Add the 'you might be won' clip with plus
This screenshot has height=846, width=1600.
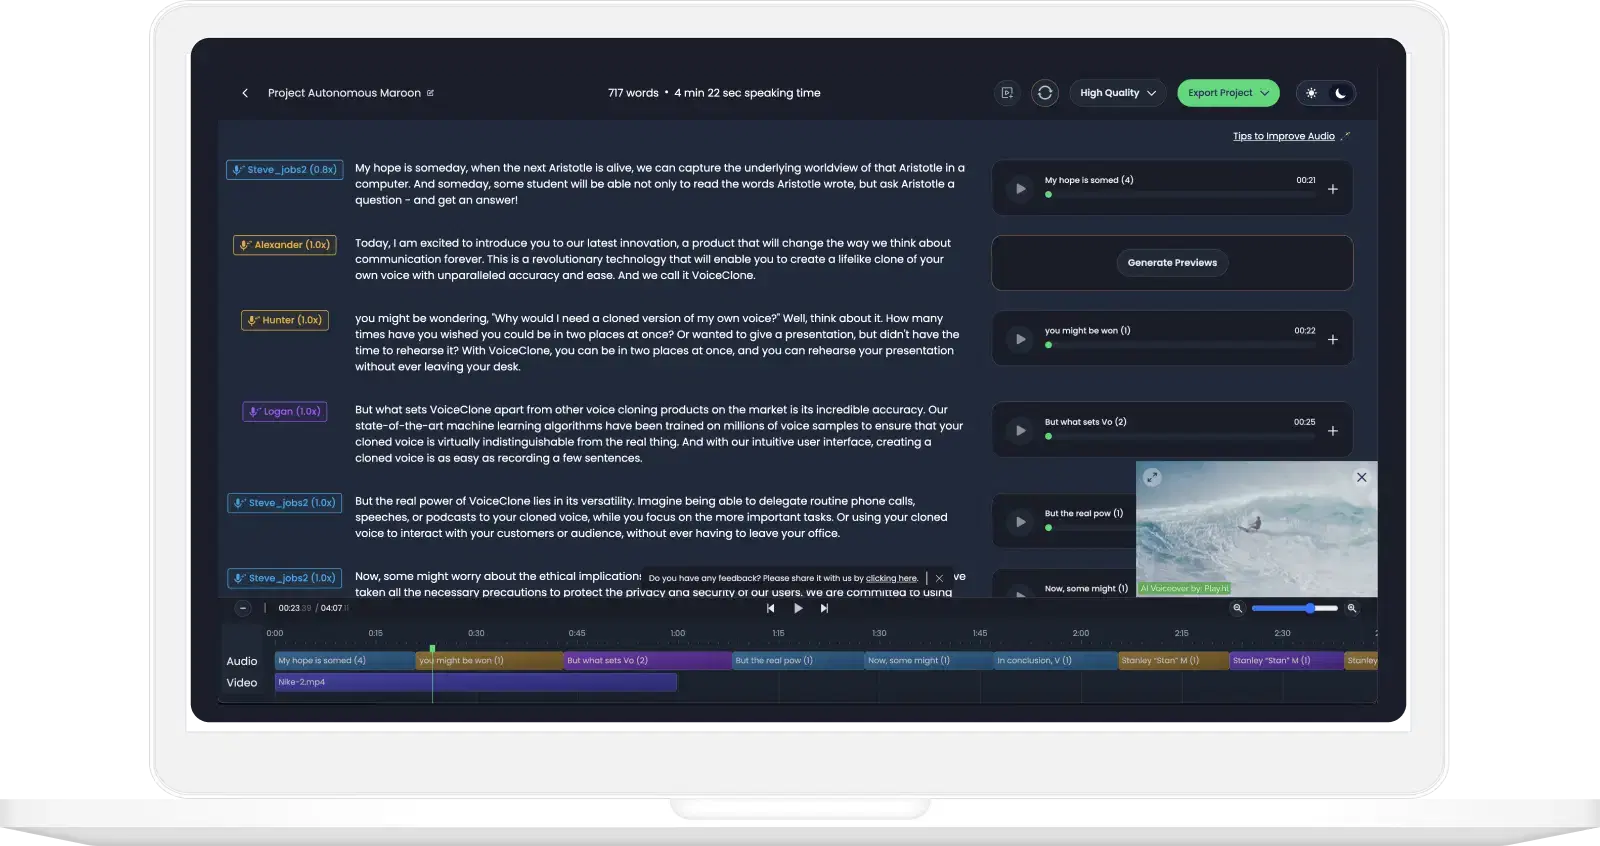point(1332,340)
